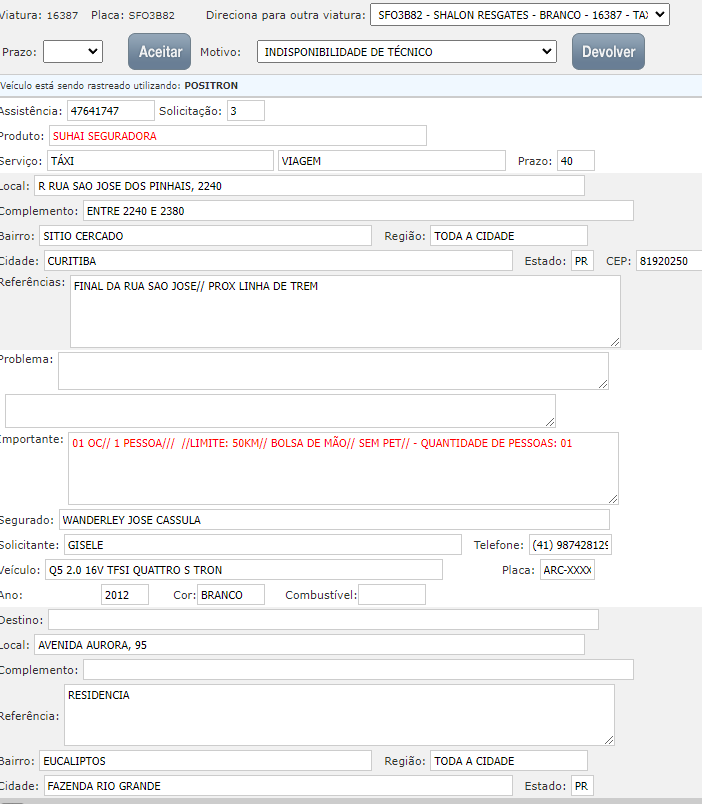Image resolution: width=702 pixels, height=804 pixels.
Task: Click the Produto field showing SUHAI SEGURADORA
Action: pyautogui.click(x=237, y=135)
